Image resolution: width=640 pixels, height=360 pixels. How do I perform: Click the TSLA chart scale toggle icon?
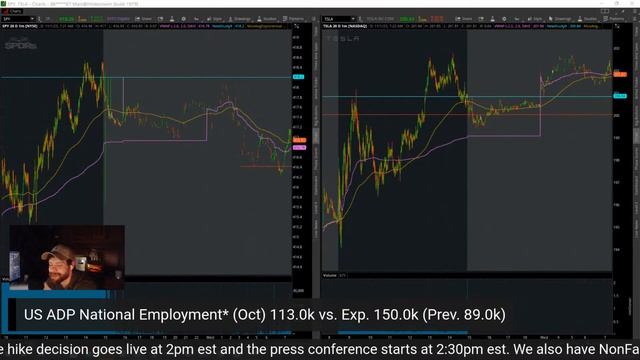618,27
